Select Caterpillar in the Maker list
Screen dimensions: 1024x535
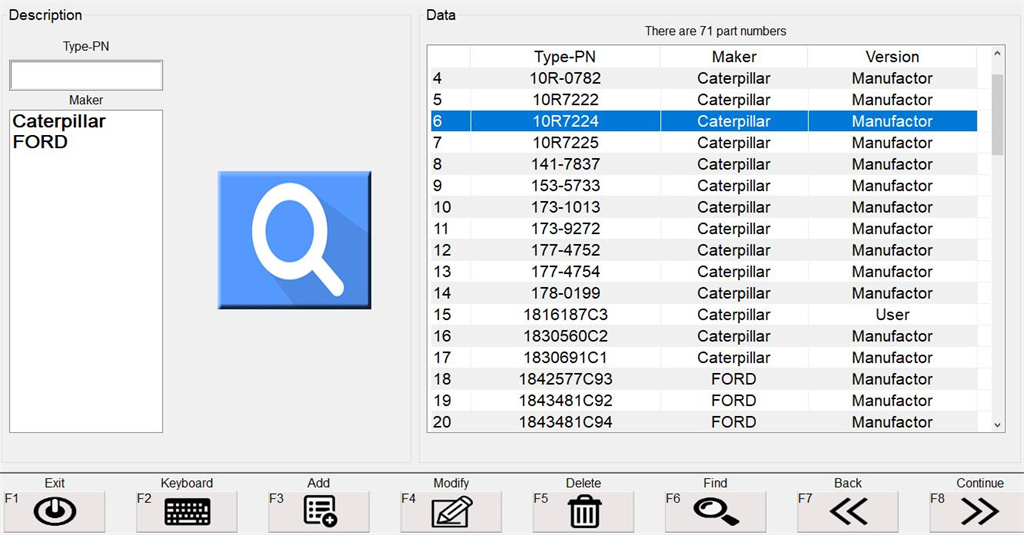(59, 122)
